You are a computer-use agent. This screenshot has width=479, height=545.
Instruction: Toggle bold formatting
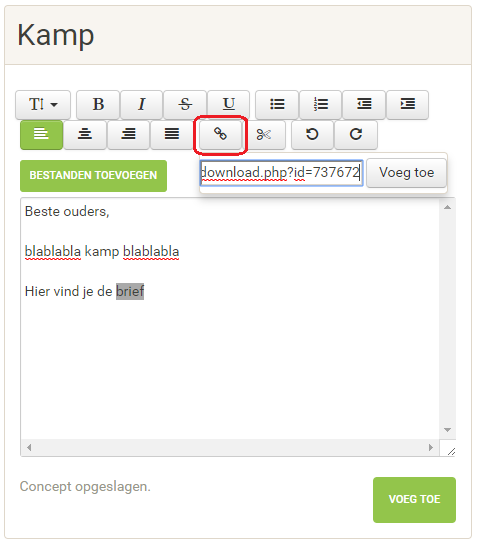pos(98,105)
